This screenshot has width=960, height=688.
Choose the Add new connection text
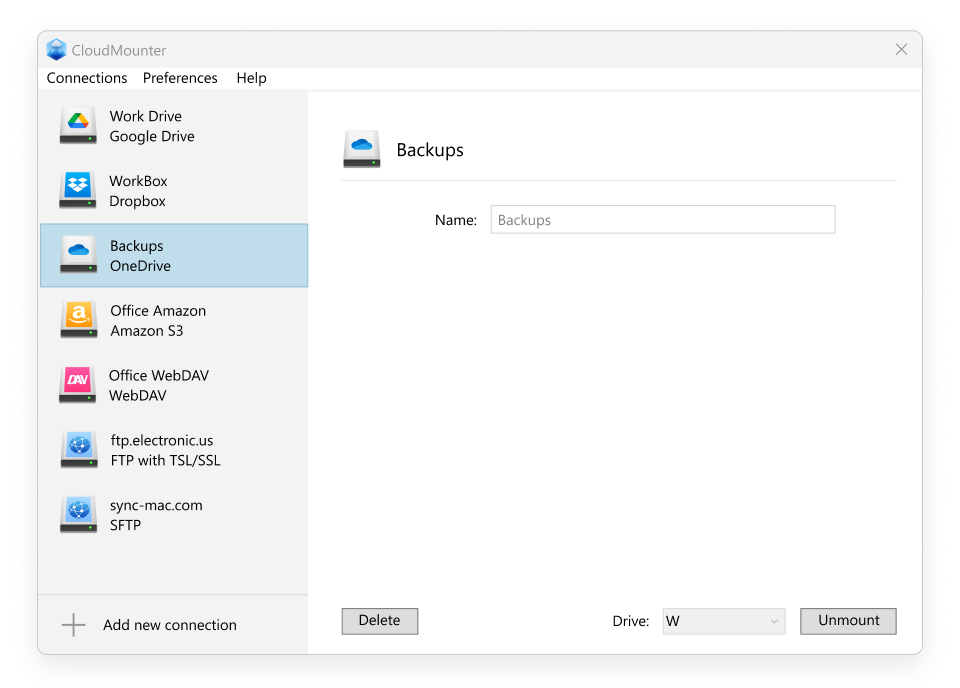[x=170, y=626]
